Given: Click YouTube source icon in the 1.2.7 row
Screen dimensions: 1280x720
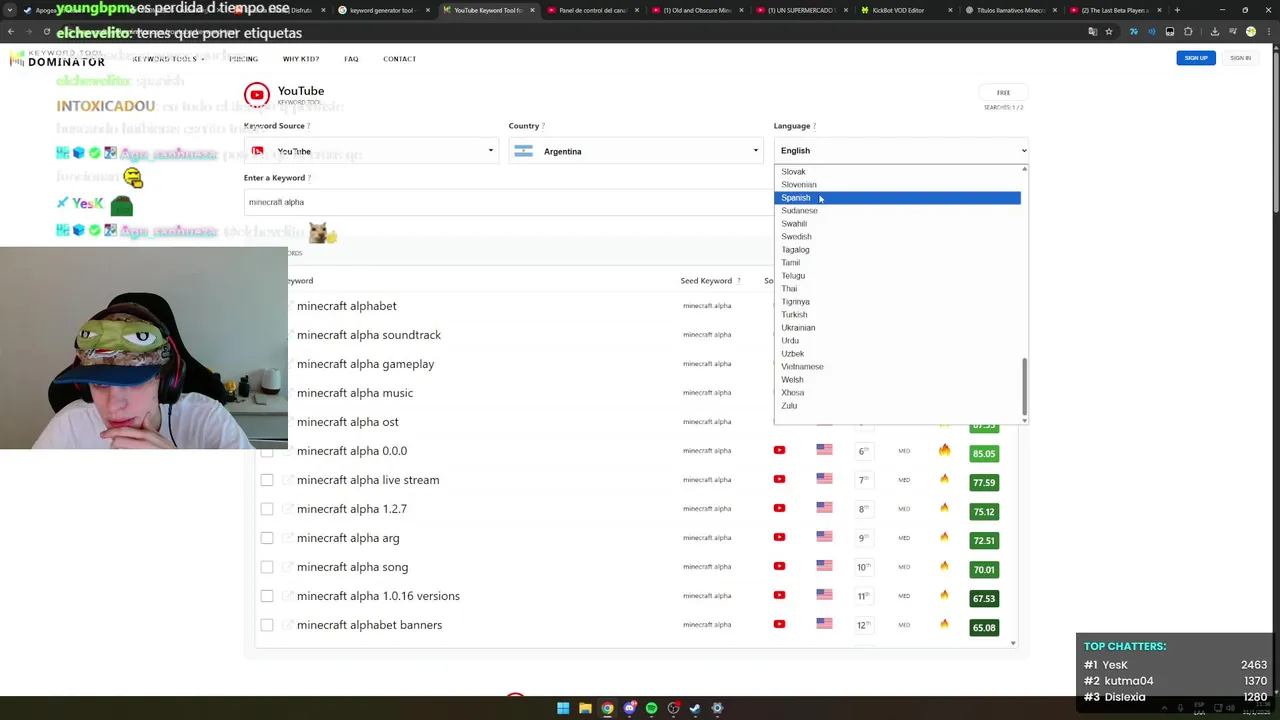Looking at the screenshot, I should [x=779, y=508].
